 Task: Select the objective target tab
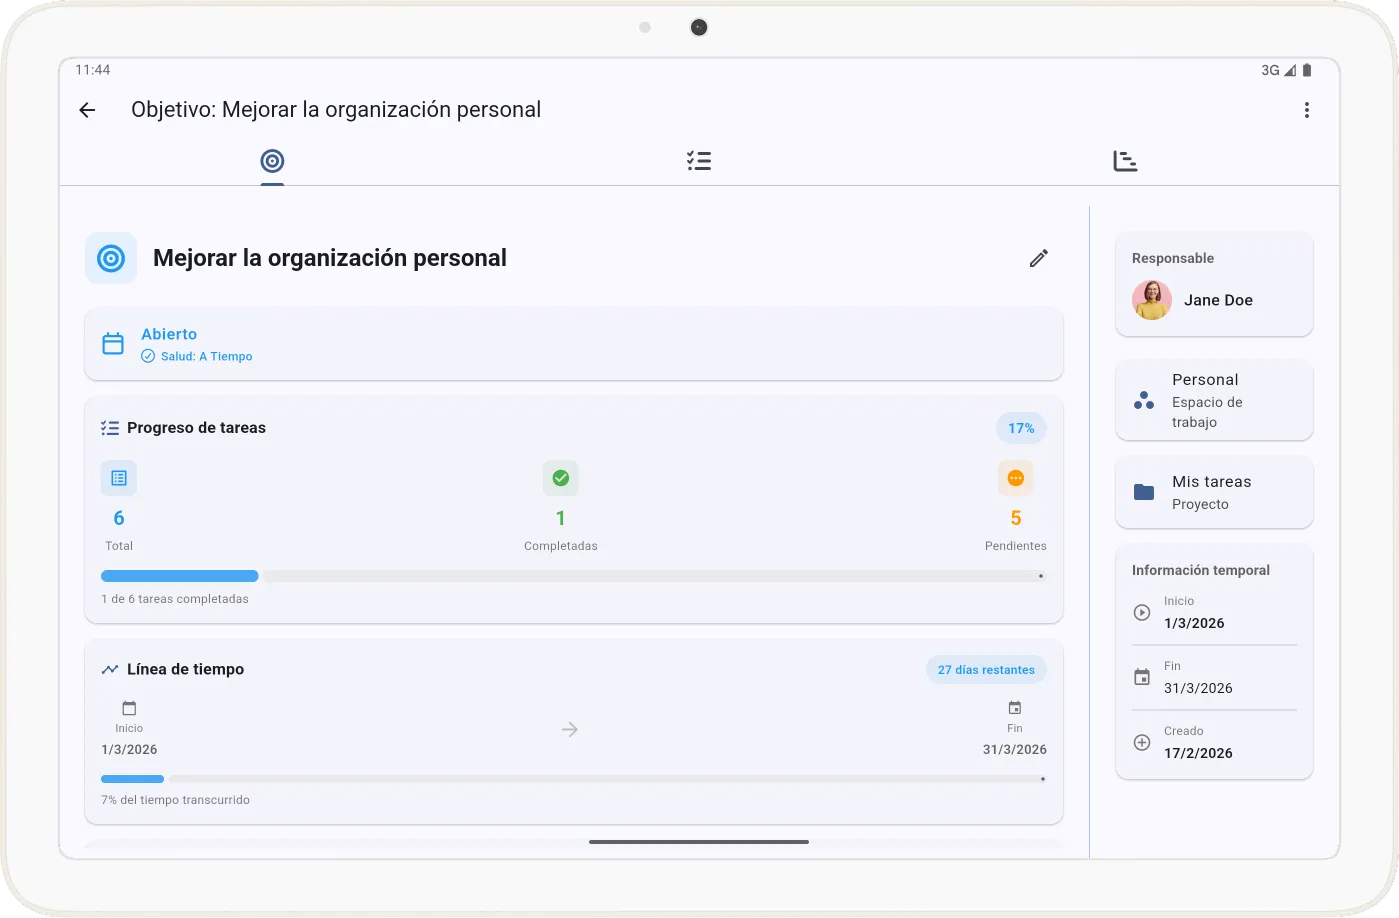[271, 160]
